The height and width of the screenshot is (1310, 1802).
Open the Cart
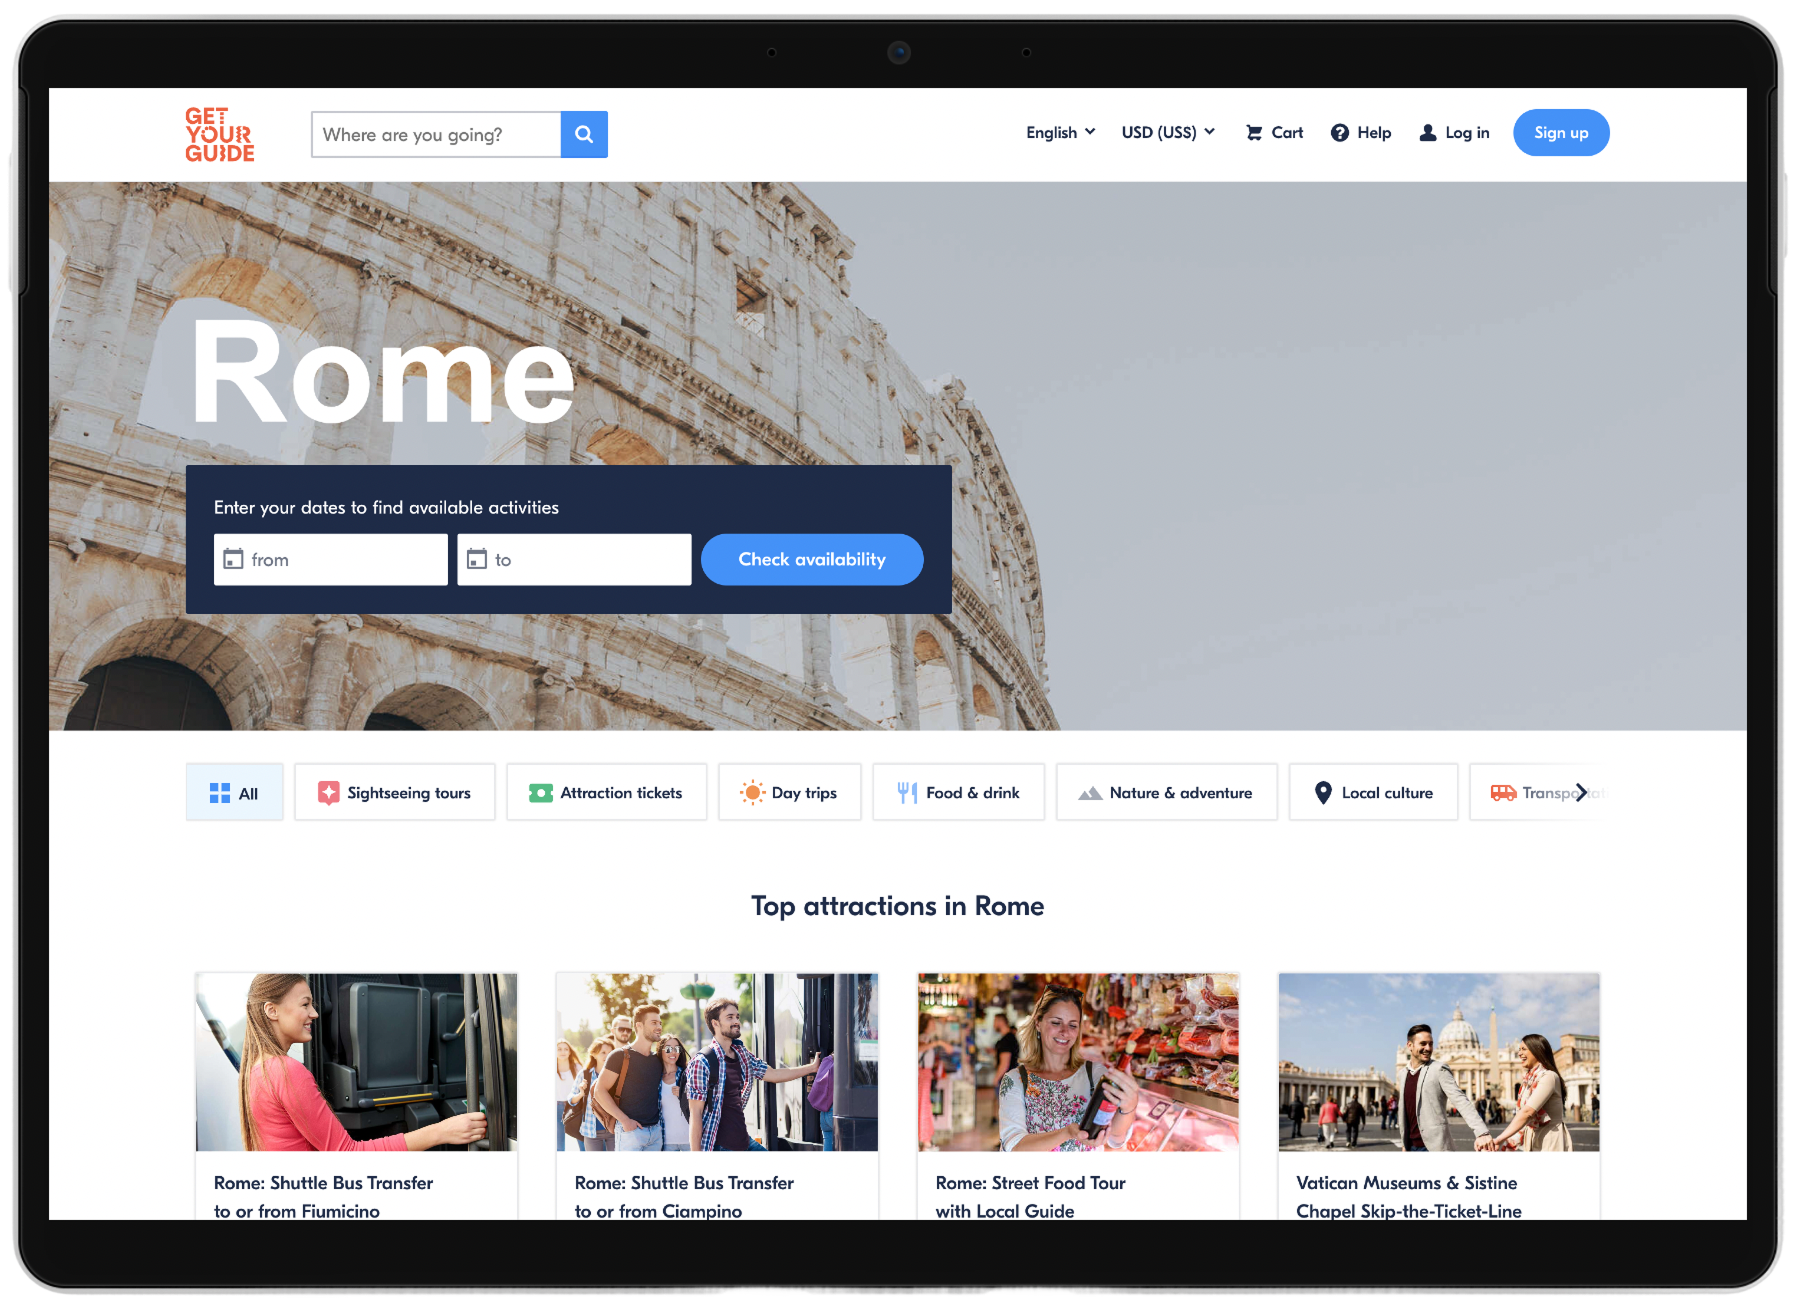point(1273,132)
